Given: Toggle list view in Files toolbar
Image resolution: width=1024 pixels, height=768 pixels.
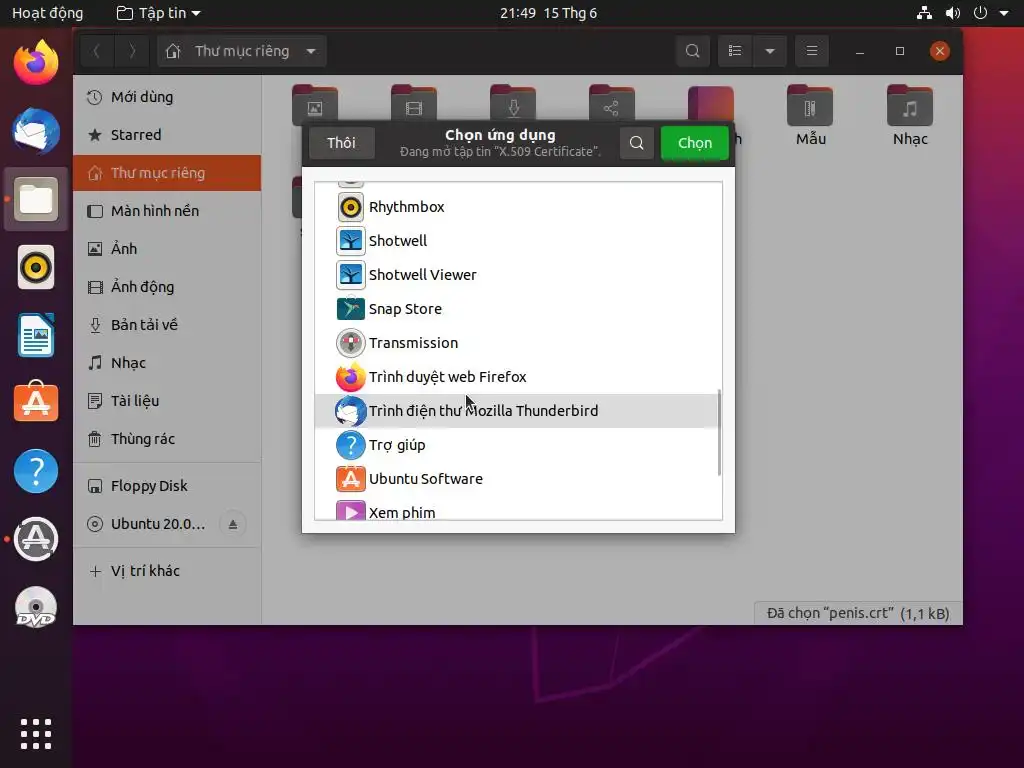Looking at the screenshot, I should pyautogui.click(x=735, y=51).
